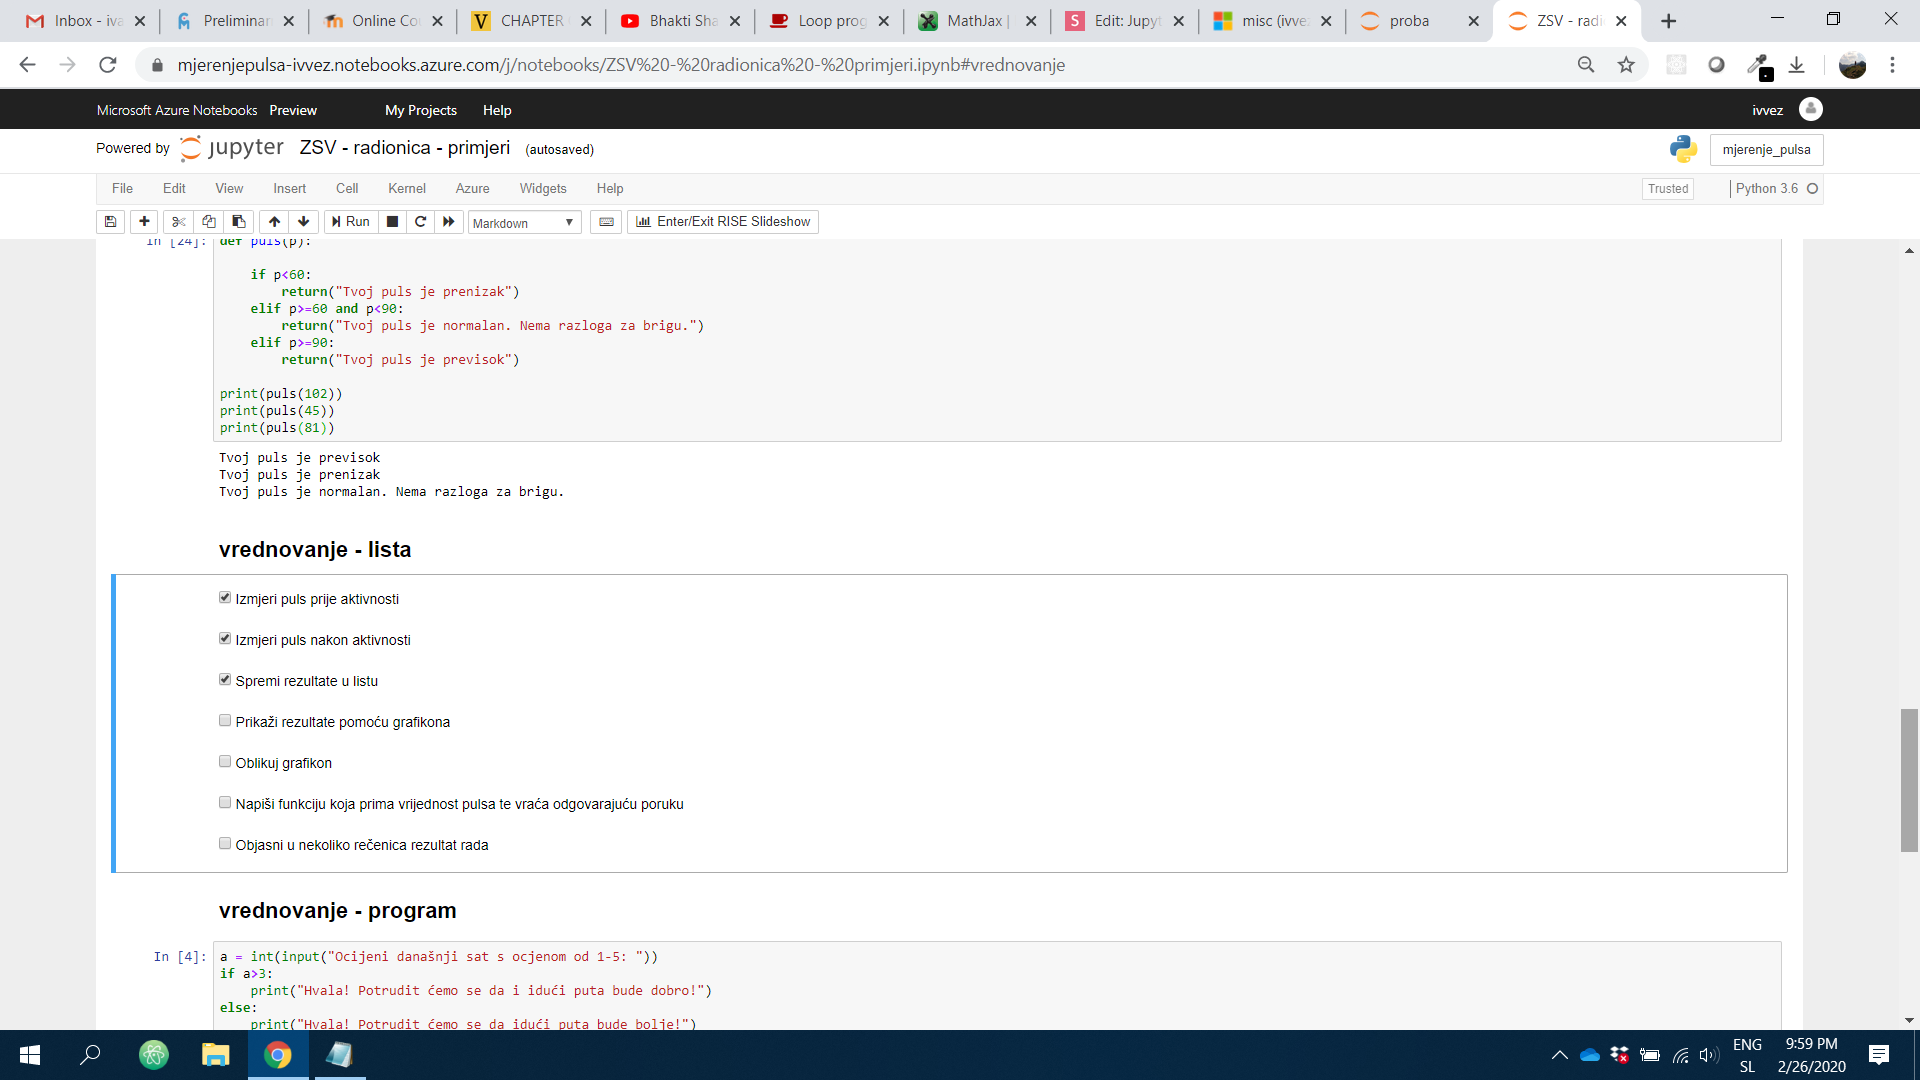Uncheck 'Izmjeri puls prije aktivnosti' checkbox
Image resolution: width=1920 pixels, height=1080 pixels.
click(225, 598)
